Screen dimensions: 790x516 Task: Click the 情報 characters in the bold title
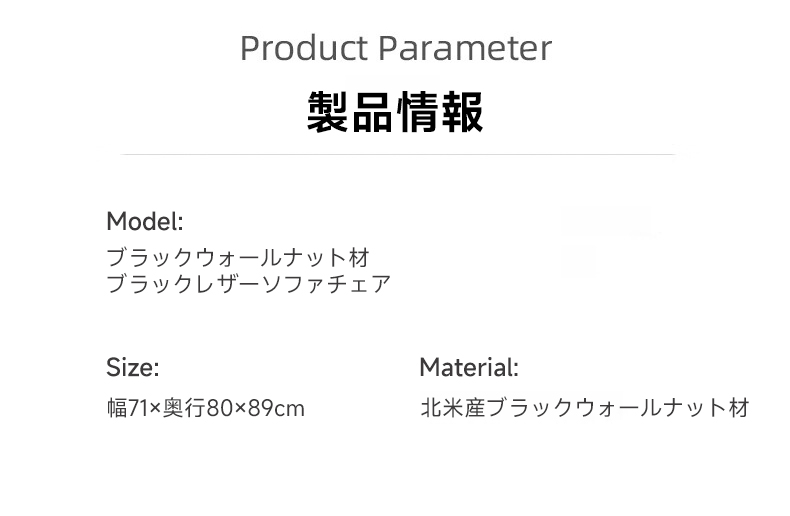click(441, 112)
